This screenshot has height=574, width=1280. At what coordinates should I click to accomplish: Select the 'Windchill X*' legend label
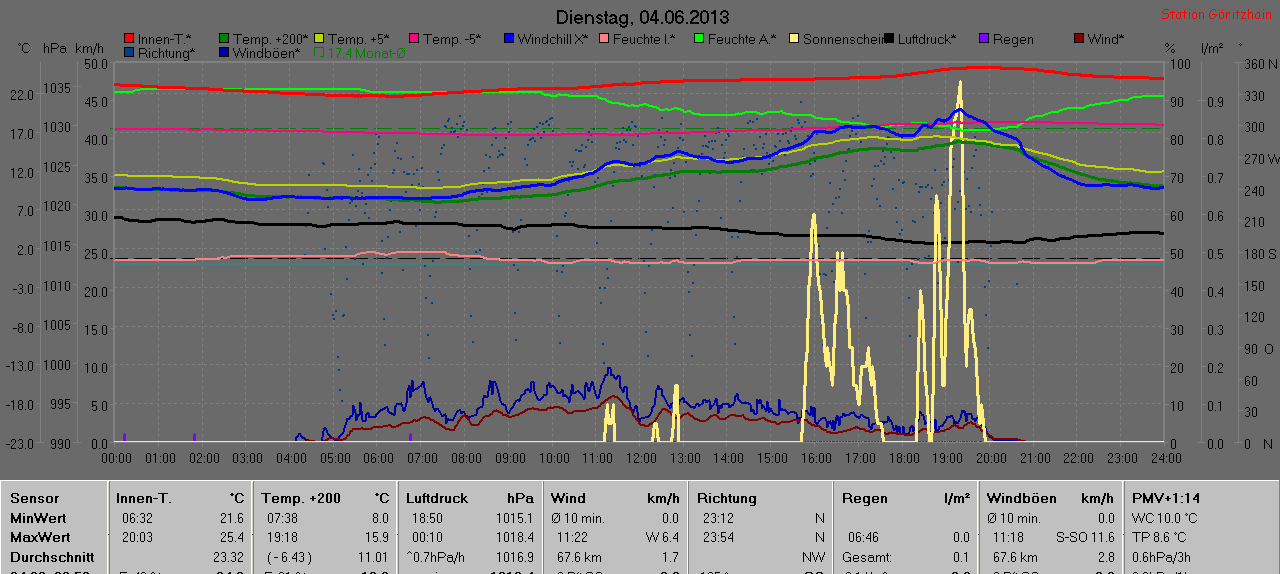click(x=553, y=39)
